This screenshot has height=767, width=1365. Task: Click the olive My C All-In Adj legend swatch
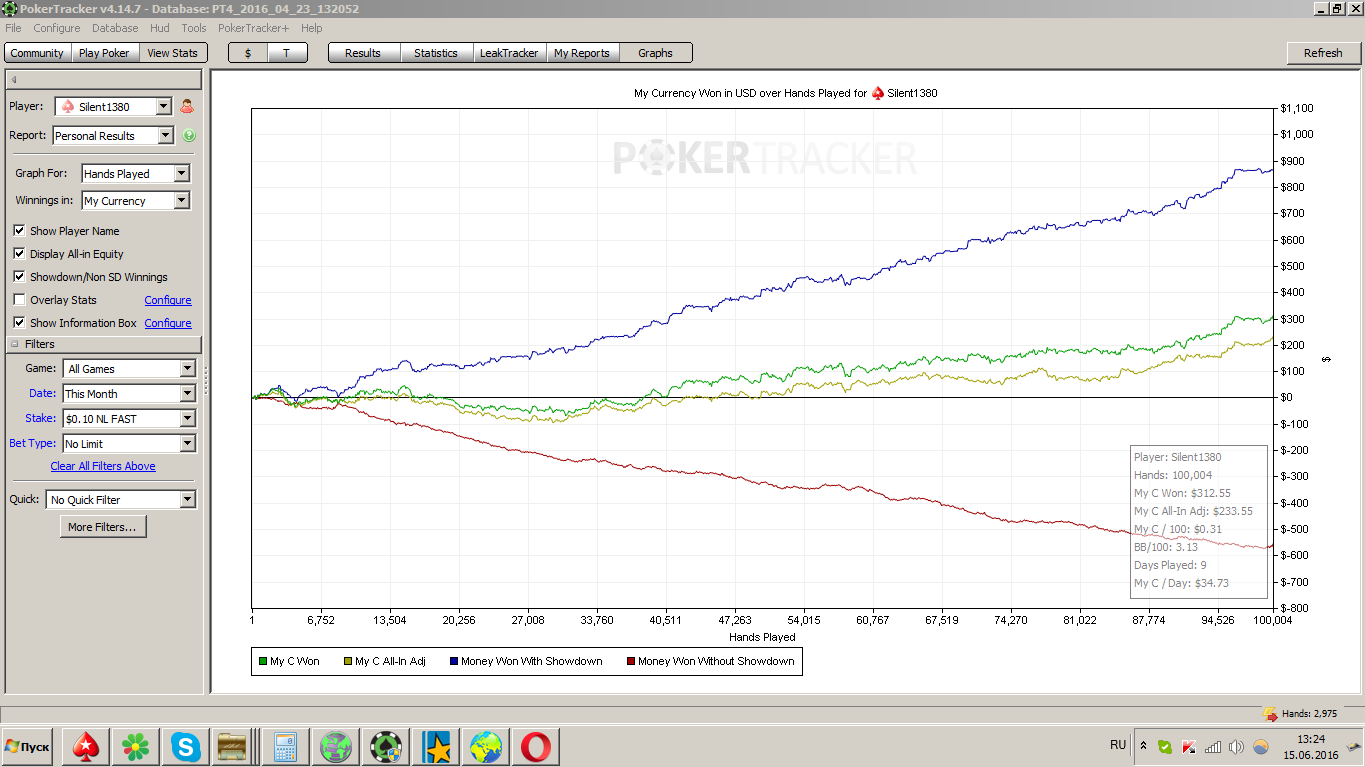(348, 661)
